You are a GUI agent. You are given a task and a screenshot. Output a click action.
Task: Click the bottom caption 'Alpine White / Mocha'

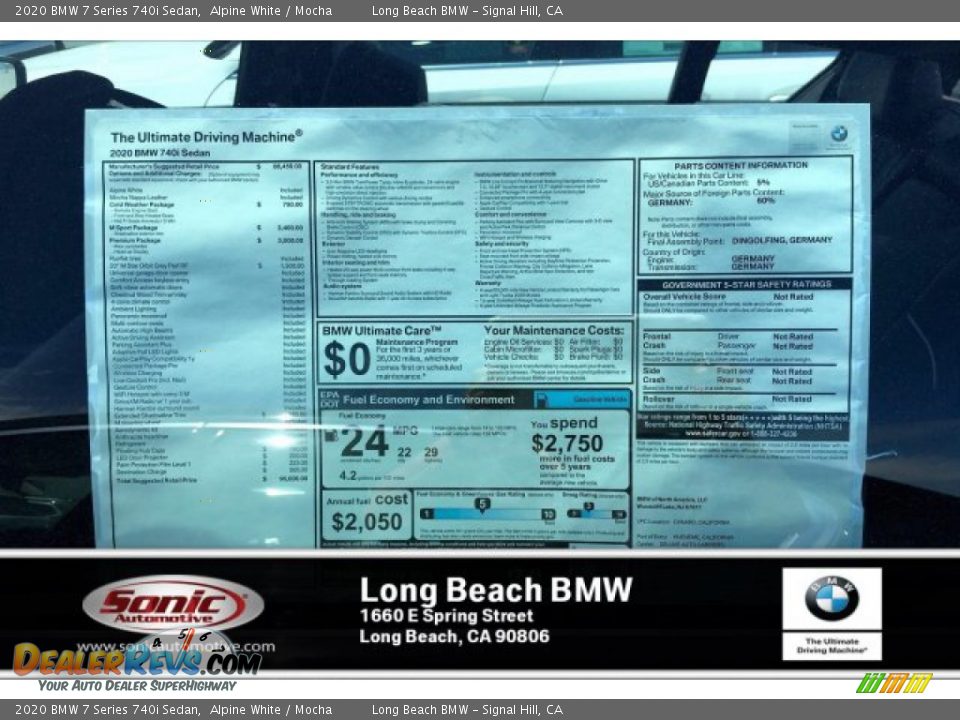pyautogui.click(x=271, y=710)
